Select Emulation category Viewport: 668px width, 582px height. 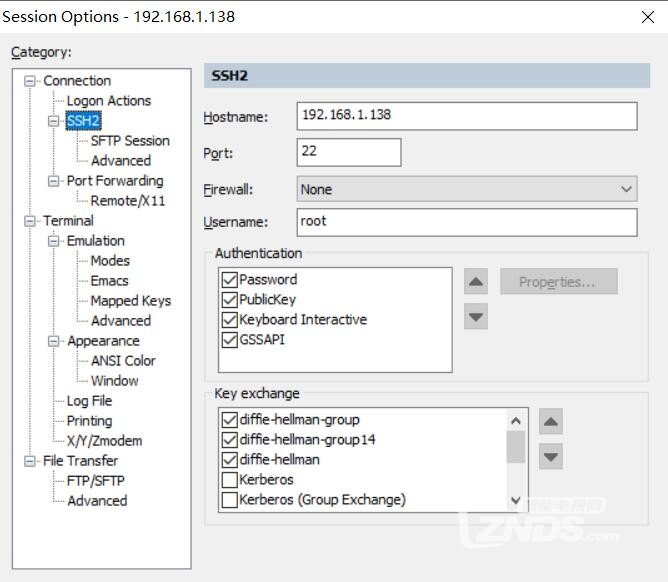click(x=96, y=241)
